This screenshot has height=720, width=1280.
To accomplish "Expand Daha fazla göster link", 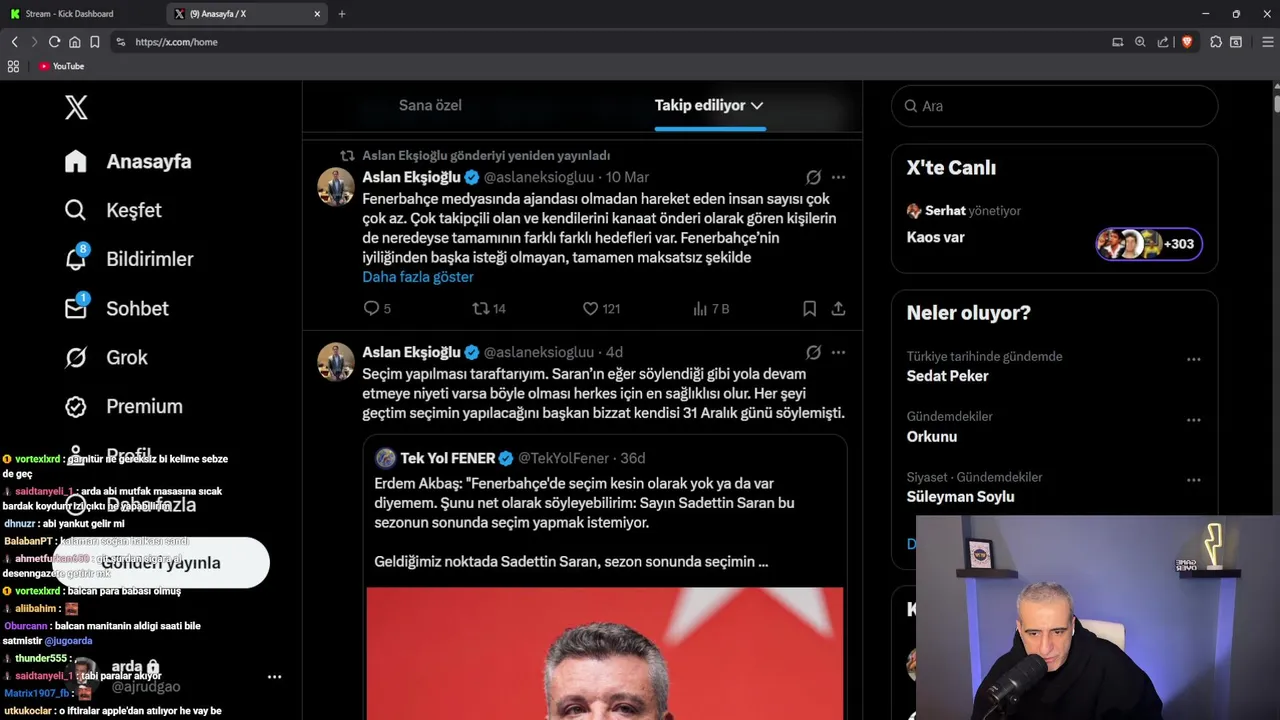I will 418,277.
